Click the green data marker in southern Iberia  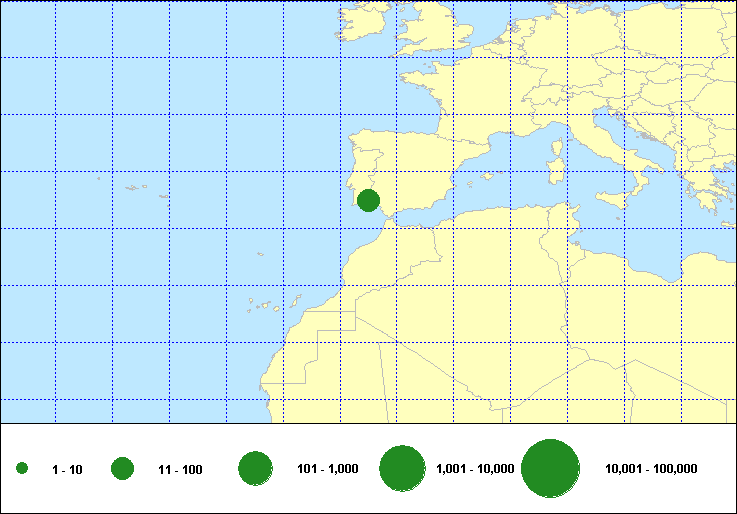(x=368, y=200)
